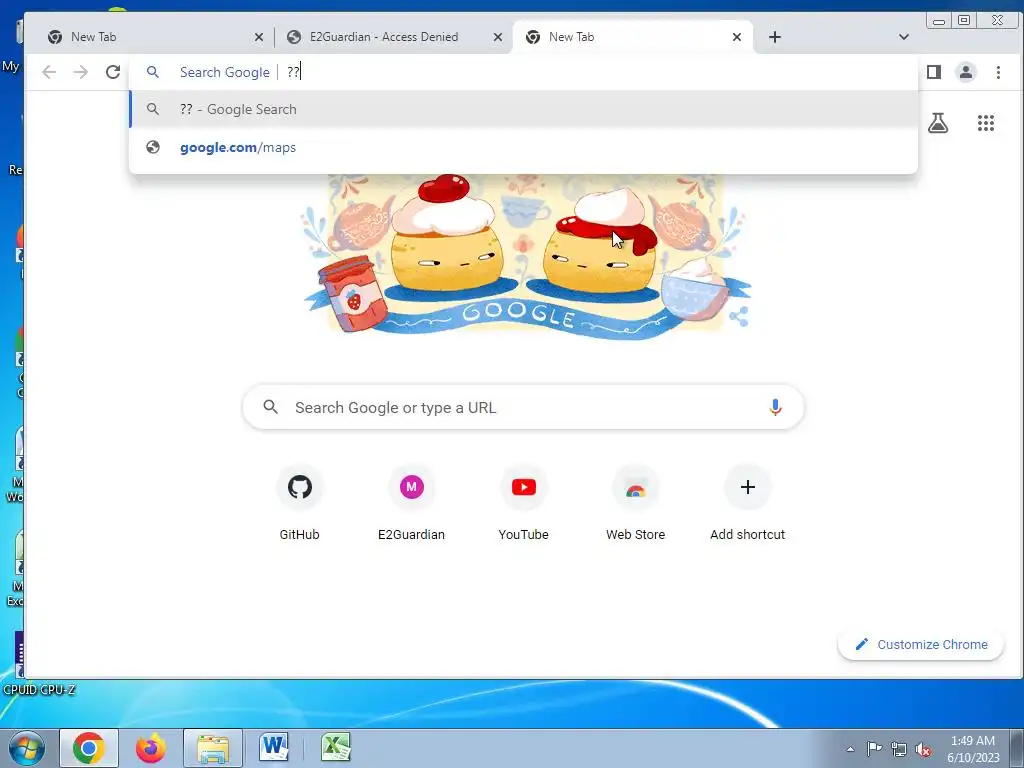
Task: Open the network tray icon
Action: (x=899, y=749)
